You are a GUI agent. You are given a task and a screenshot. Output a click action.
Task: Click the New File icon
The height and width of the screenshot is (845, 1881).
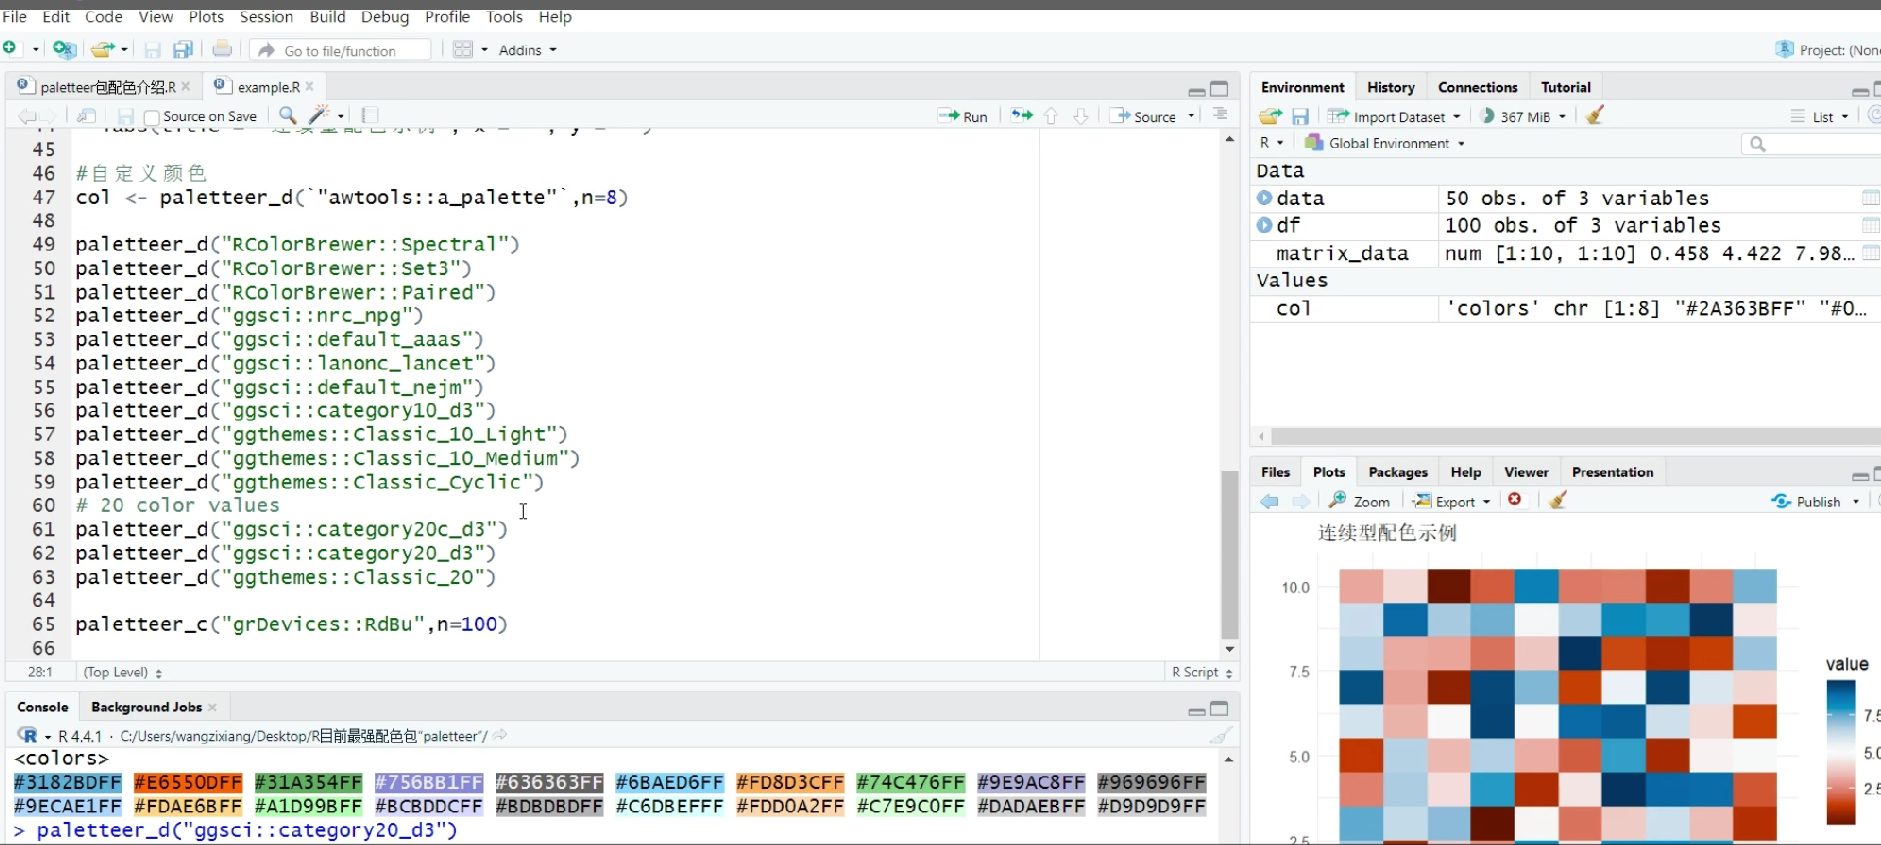[x=10, y=49]
